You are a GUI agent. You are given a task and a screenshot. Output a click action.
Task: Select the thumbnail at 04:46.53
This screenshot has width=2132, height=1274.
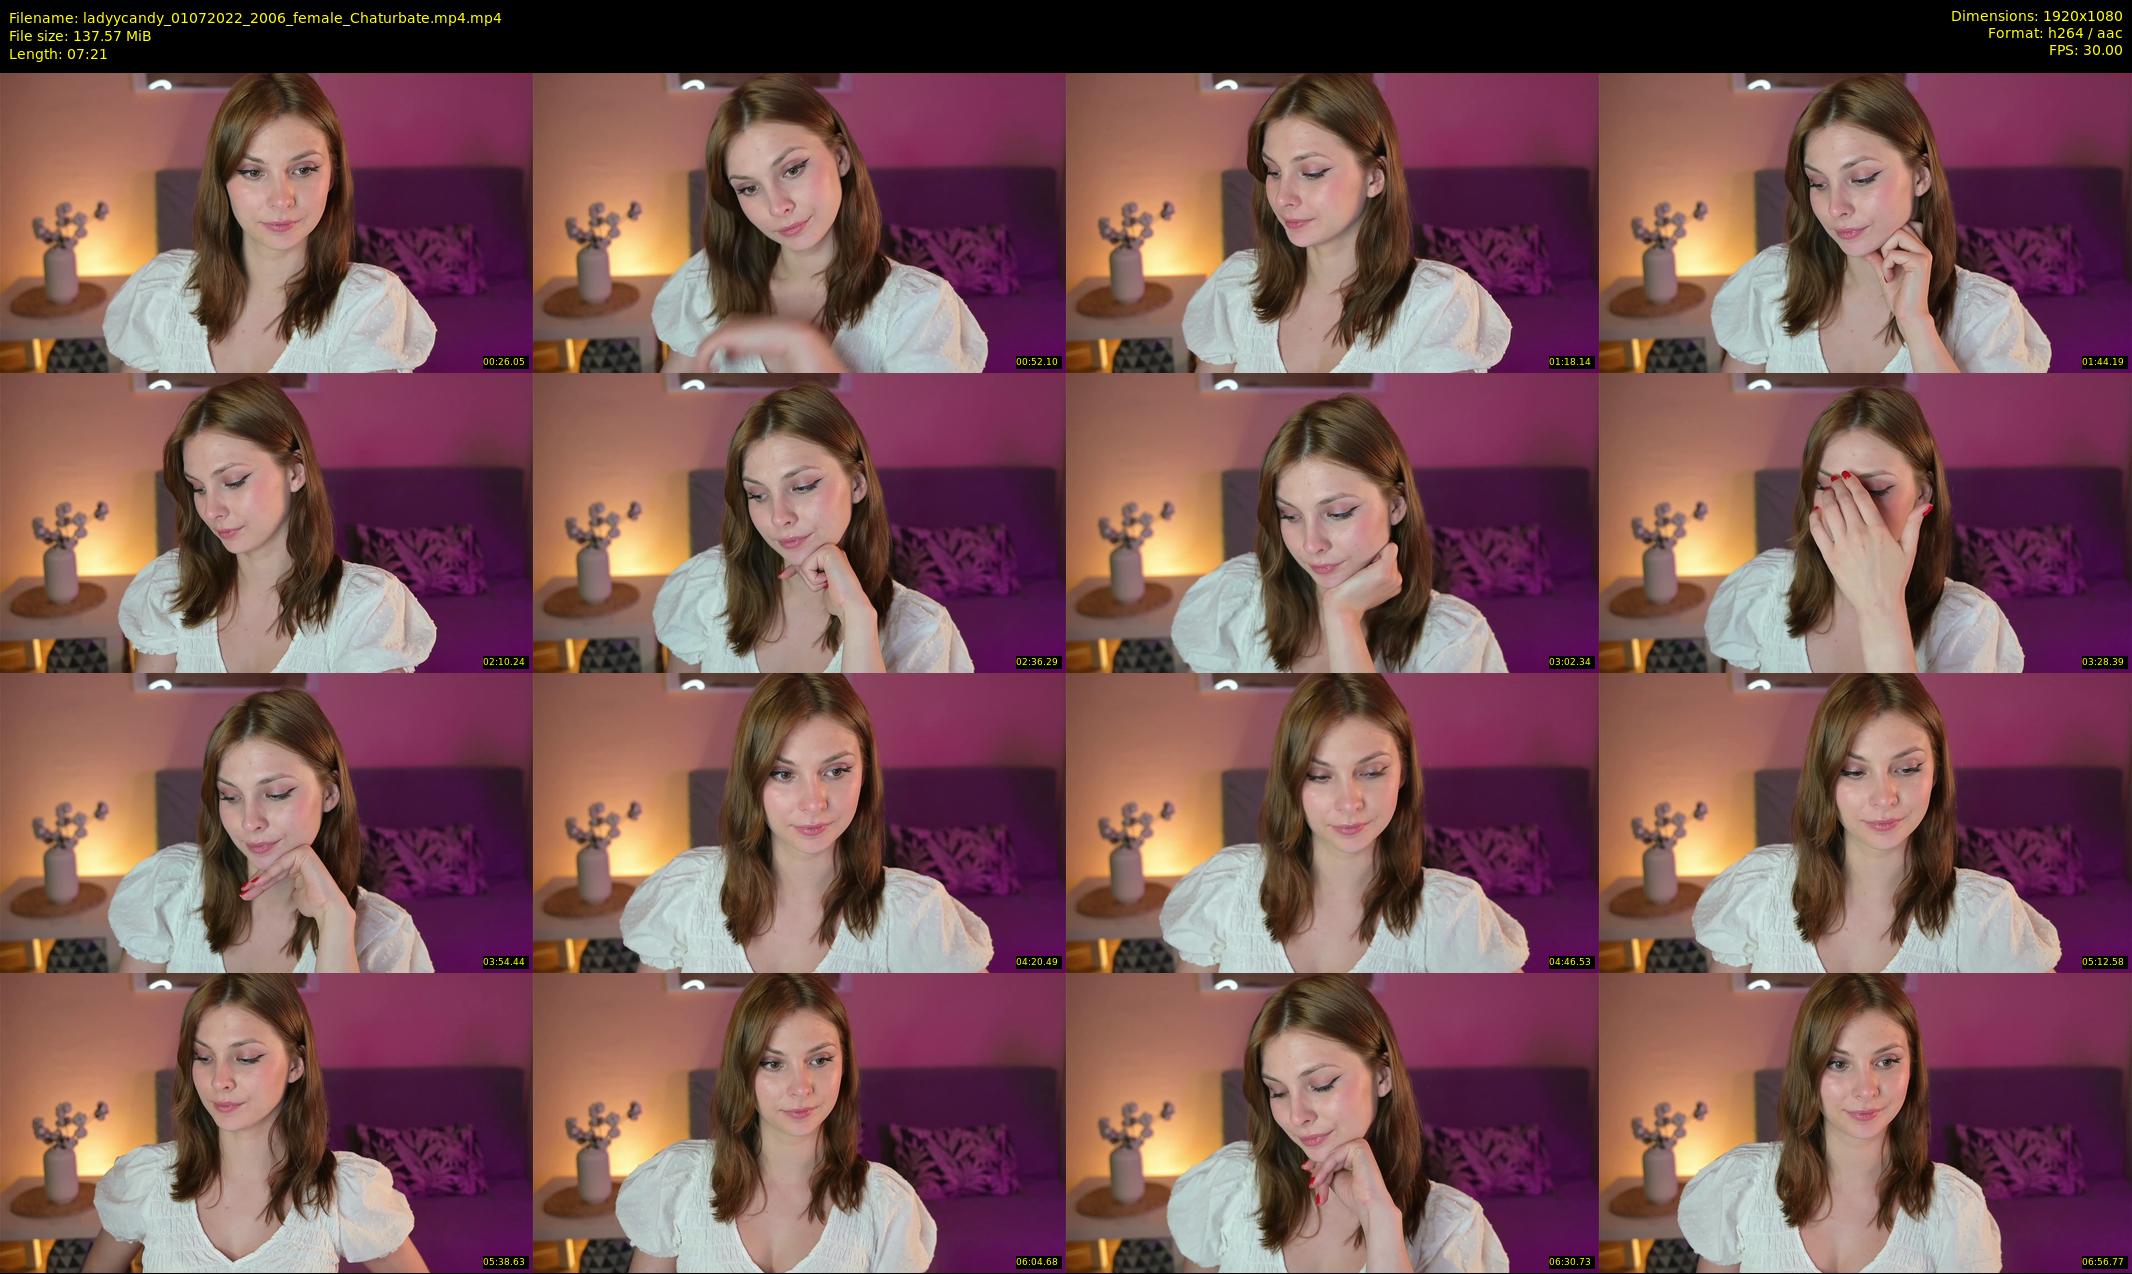[x=1332, y=822]
